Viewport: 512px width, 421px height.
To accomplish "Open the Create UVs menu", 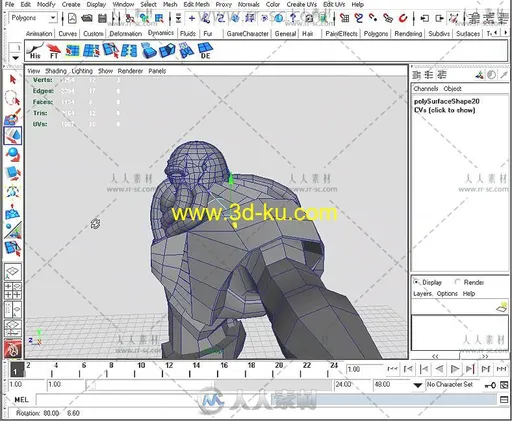I will pos(301,4).
